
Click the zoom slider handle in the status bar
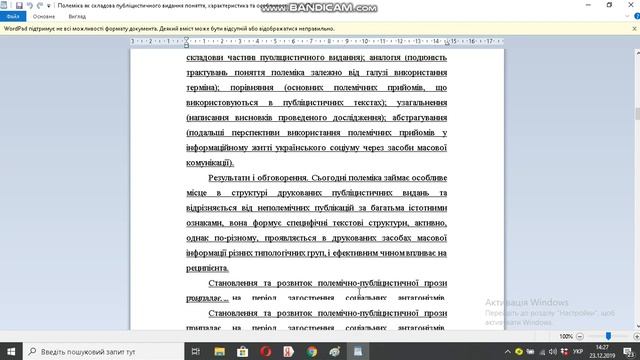pyautogui.click(x=608, y=336)
